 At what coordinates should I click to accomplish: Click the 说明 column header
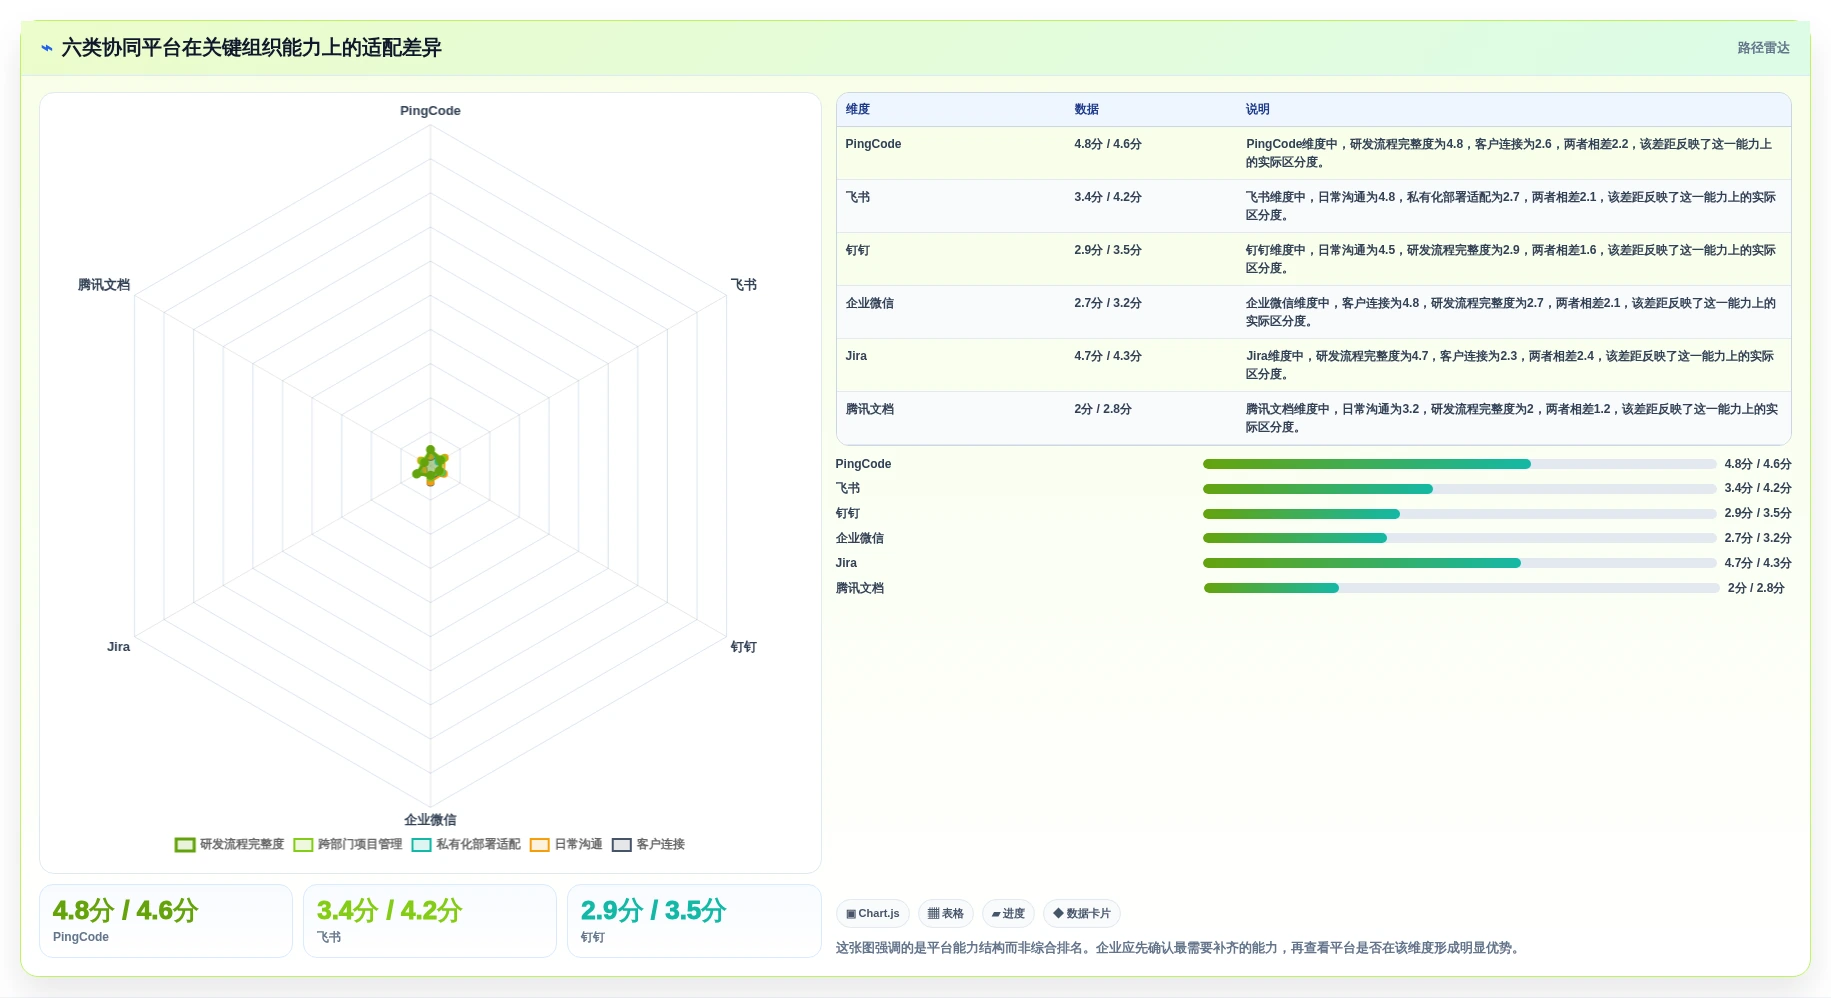(1258, 110)
